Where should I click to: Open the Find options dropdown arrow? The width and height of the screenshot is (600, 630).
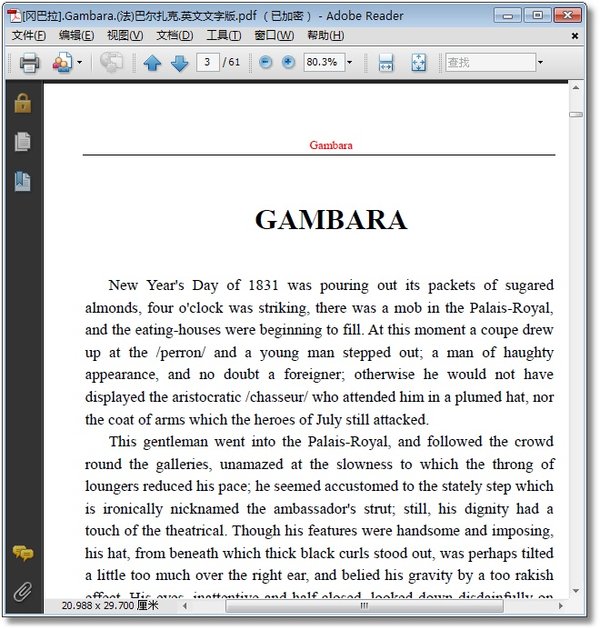pos(541,62)
